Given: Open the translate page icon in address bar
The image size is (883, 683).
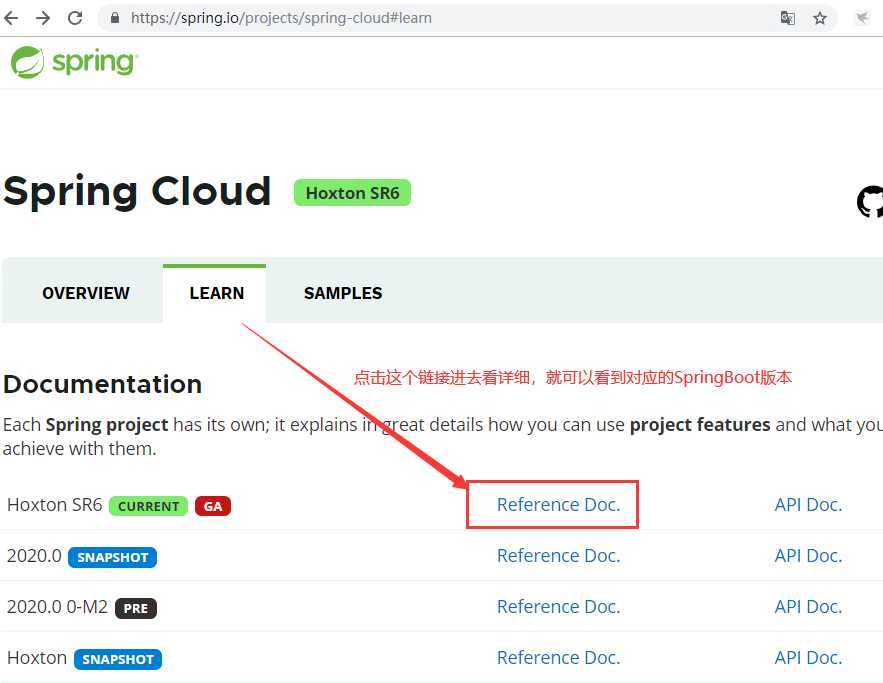Looking at the screenshot, I should point(788,18).
